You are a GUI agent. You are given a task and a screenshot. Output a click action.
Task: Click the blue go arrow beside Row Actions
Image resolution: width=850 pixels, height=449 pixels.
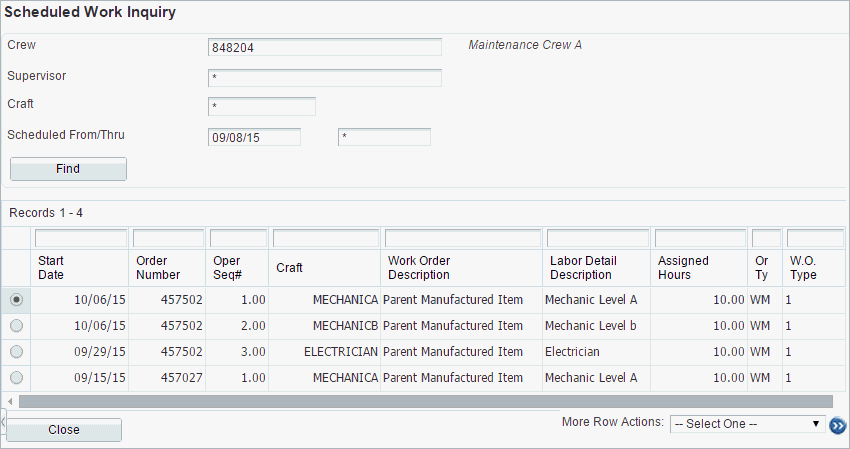838,425
